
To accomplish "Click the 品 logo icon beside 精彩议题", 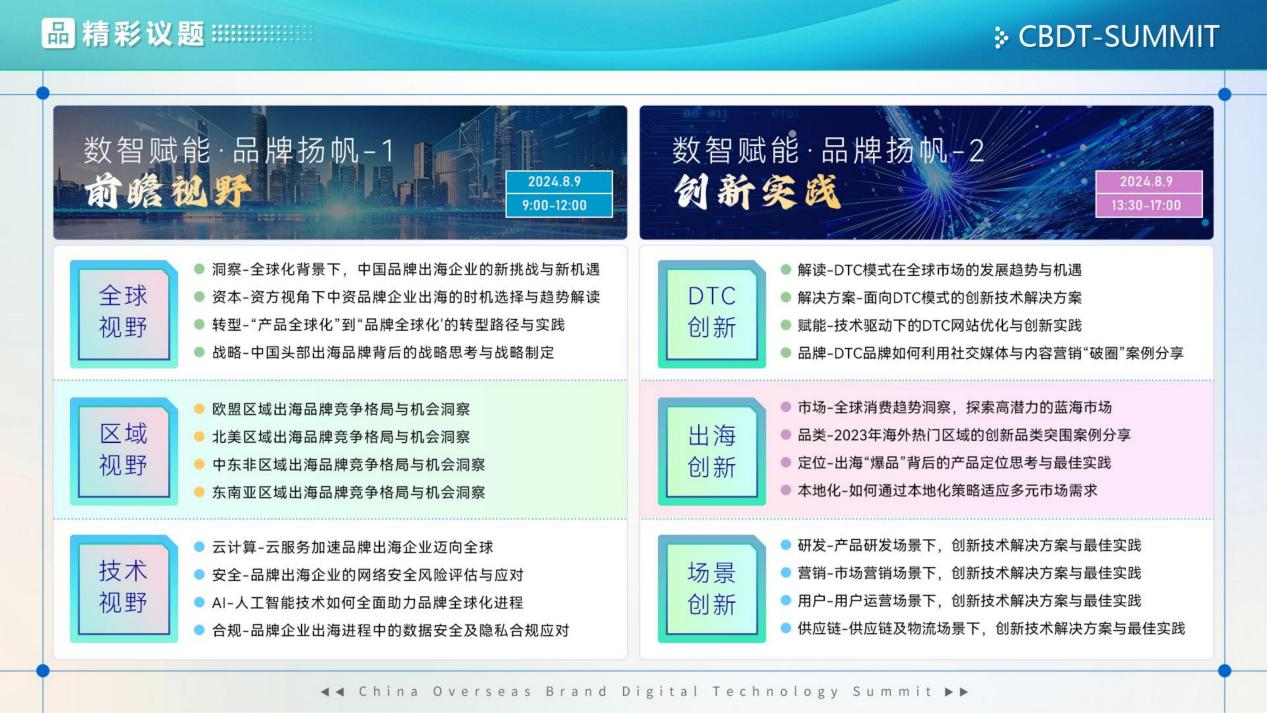I will [x=59, y=33].
